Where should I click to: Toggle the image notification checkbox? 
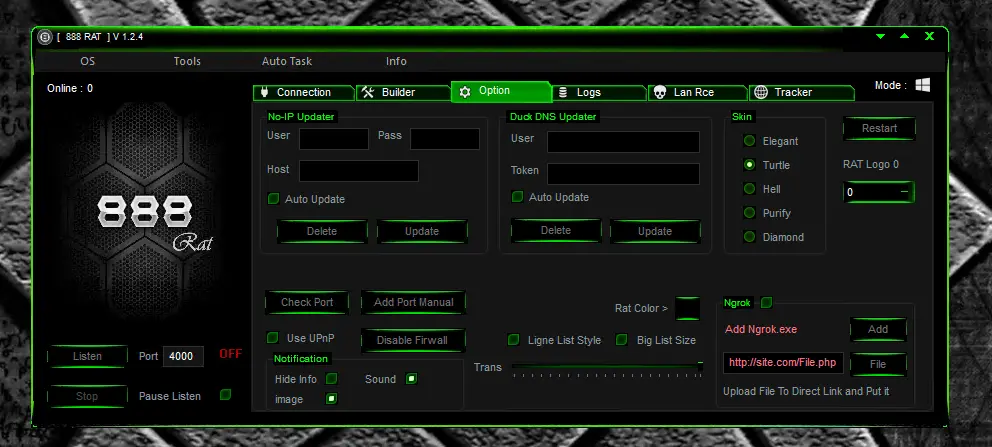(x=331, y=399)
